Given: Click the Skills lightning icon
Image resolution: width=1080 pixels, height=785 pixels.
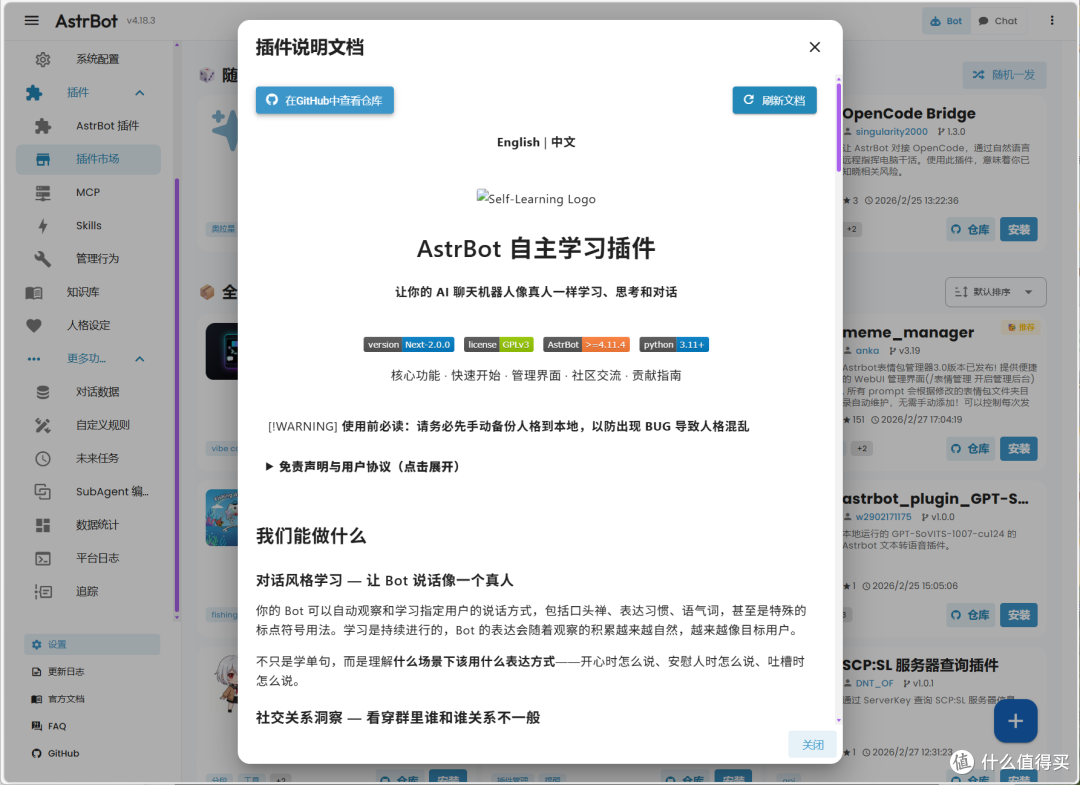Looking at the screenshot, I should (43, 225).
